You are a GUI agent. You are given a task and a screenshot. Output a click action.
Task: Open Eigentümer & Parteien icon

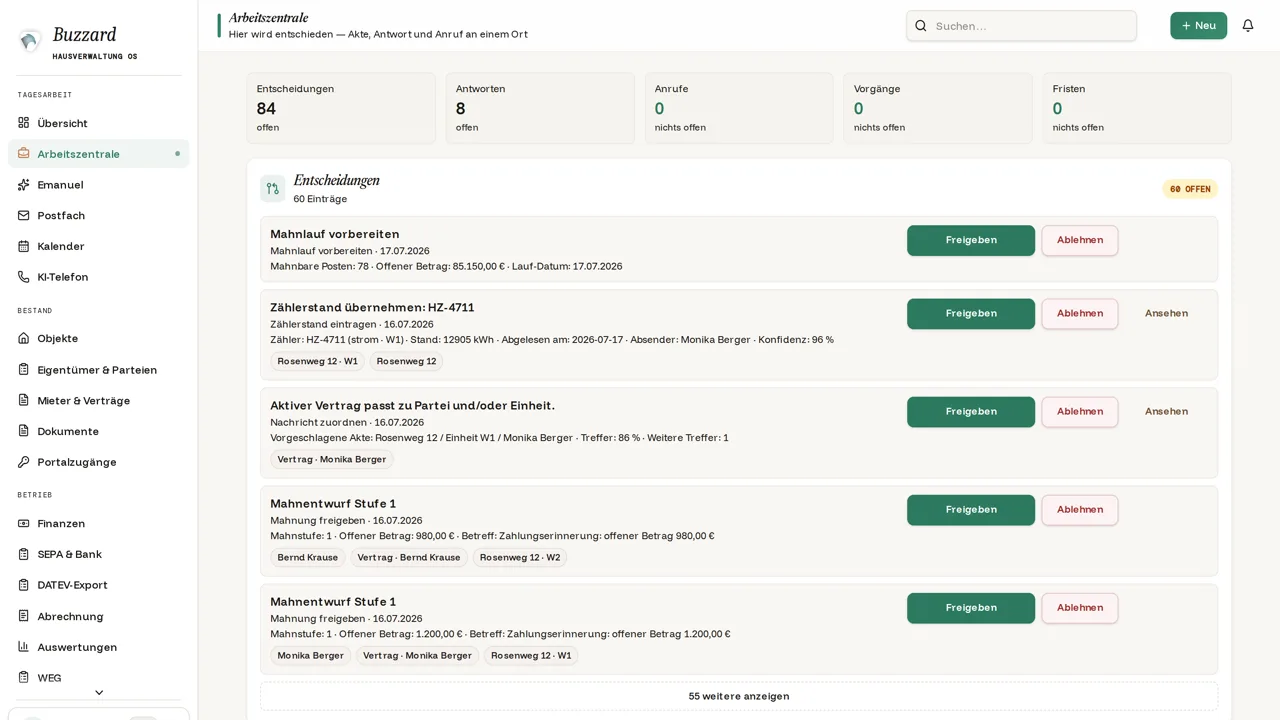pyautogui.click(x=23, y=369)
